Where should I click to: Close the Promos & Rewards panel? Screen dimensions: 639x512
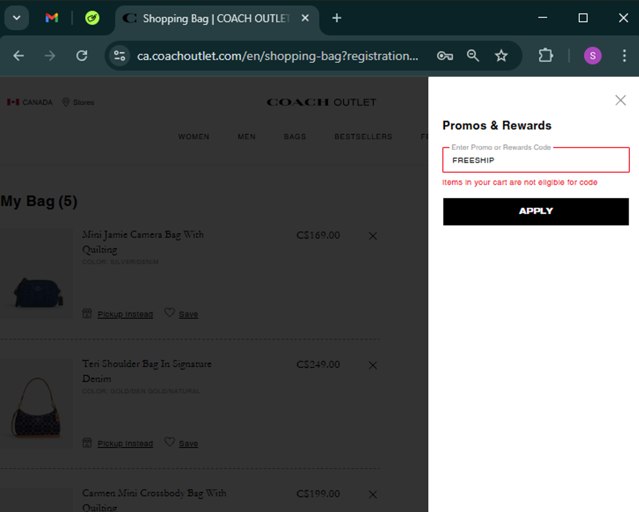(620, 100)
